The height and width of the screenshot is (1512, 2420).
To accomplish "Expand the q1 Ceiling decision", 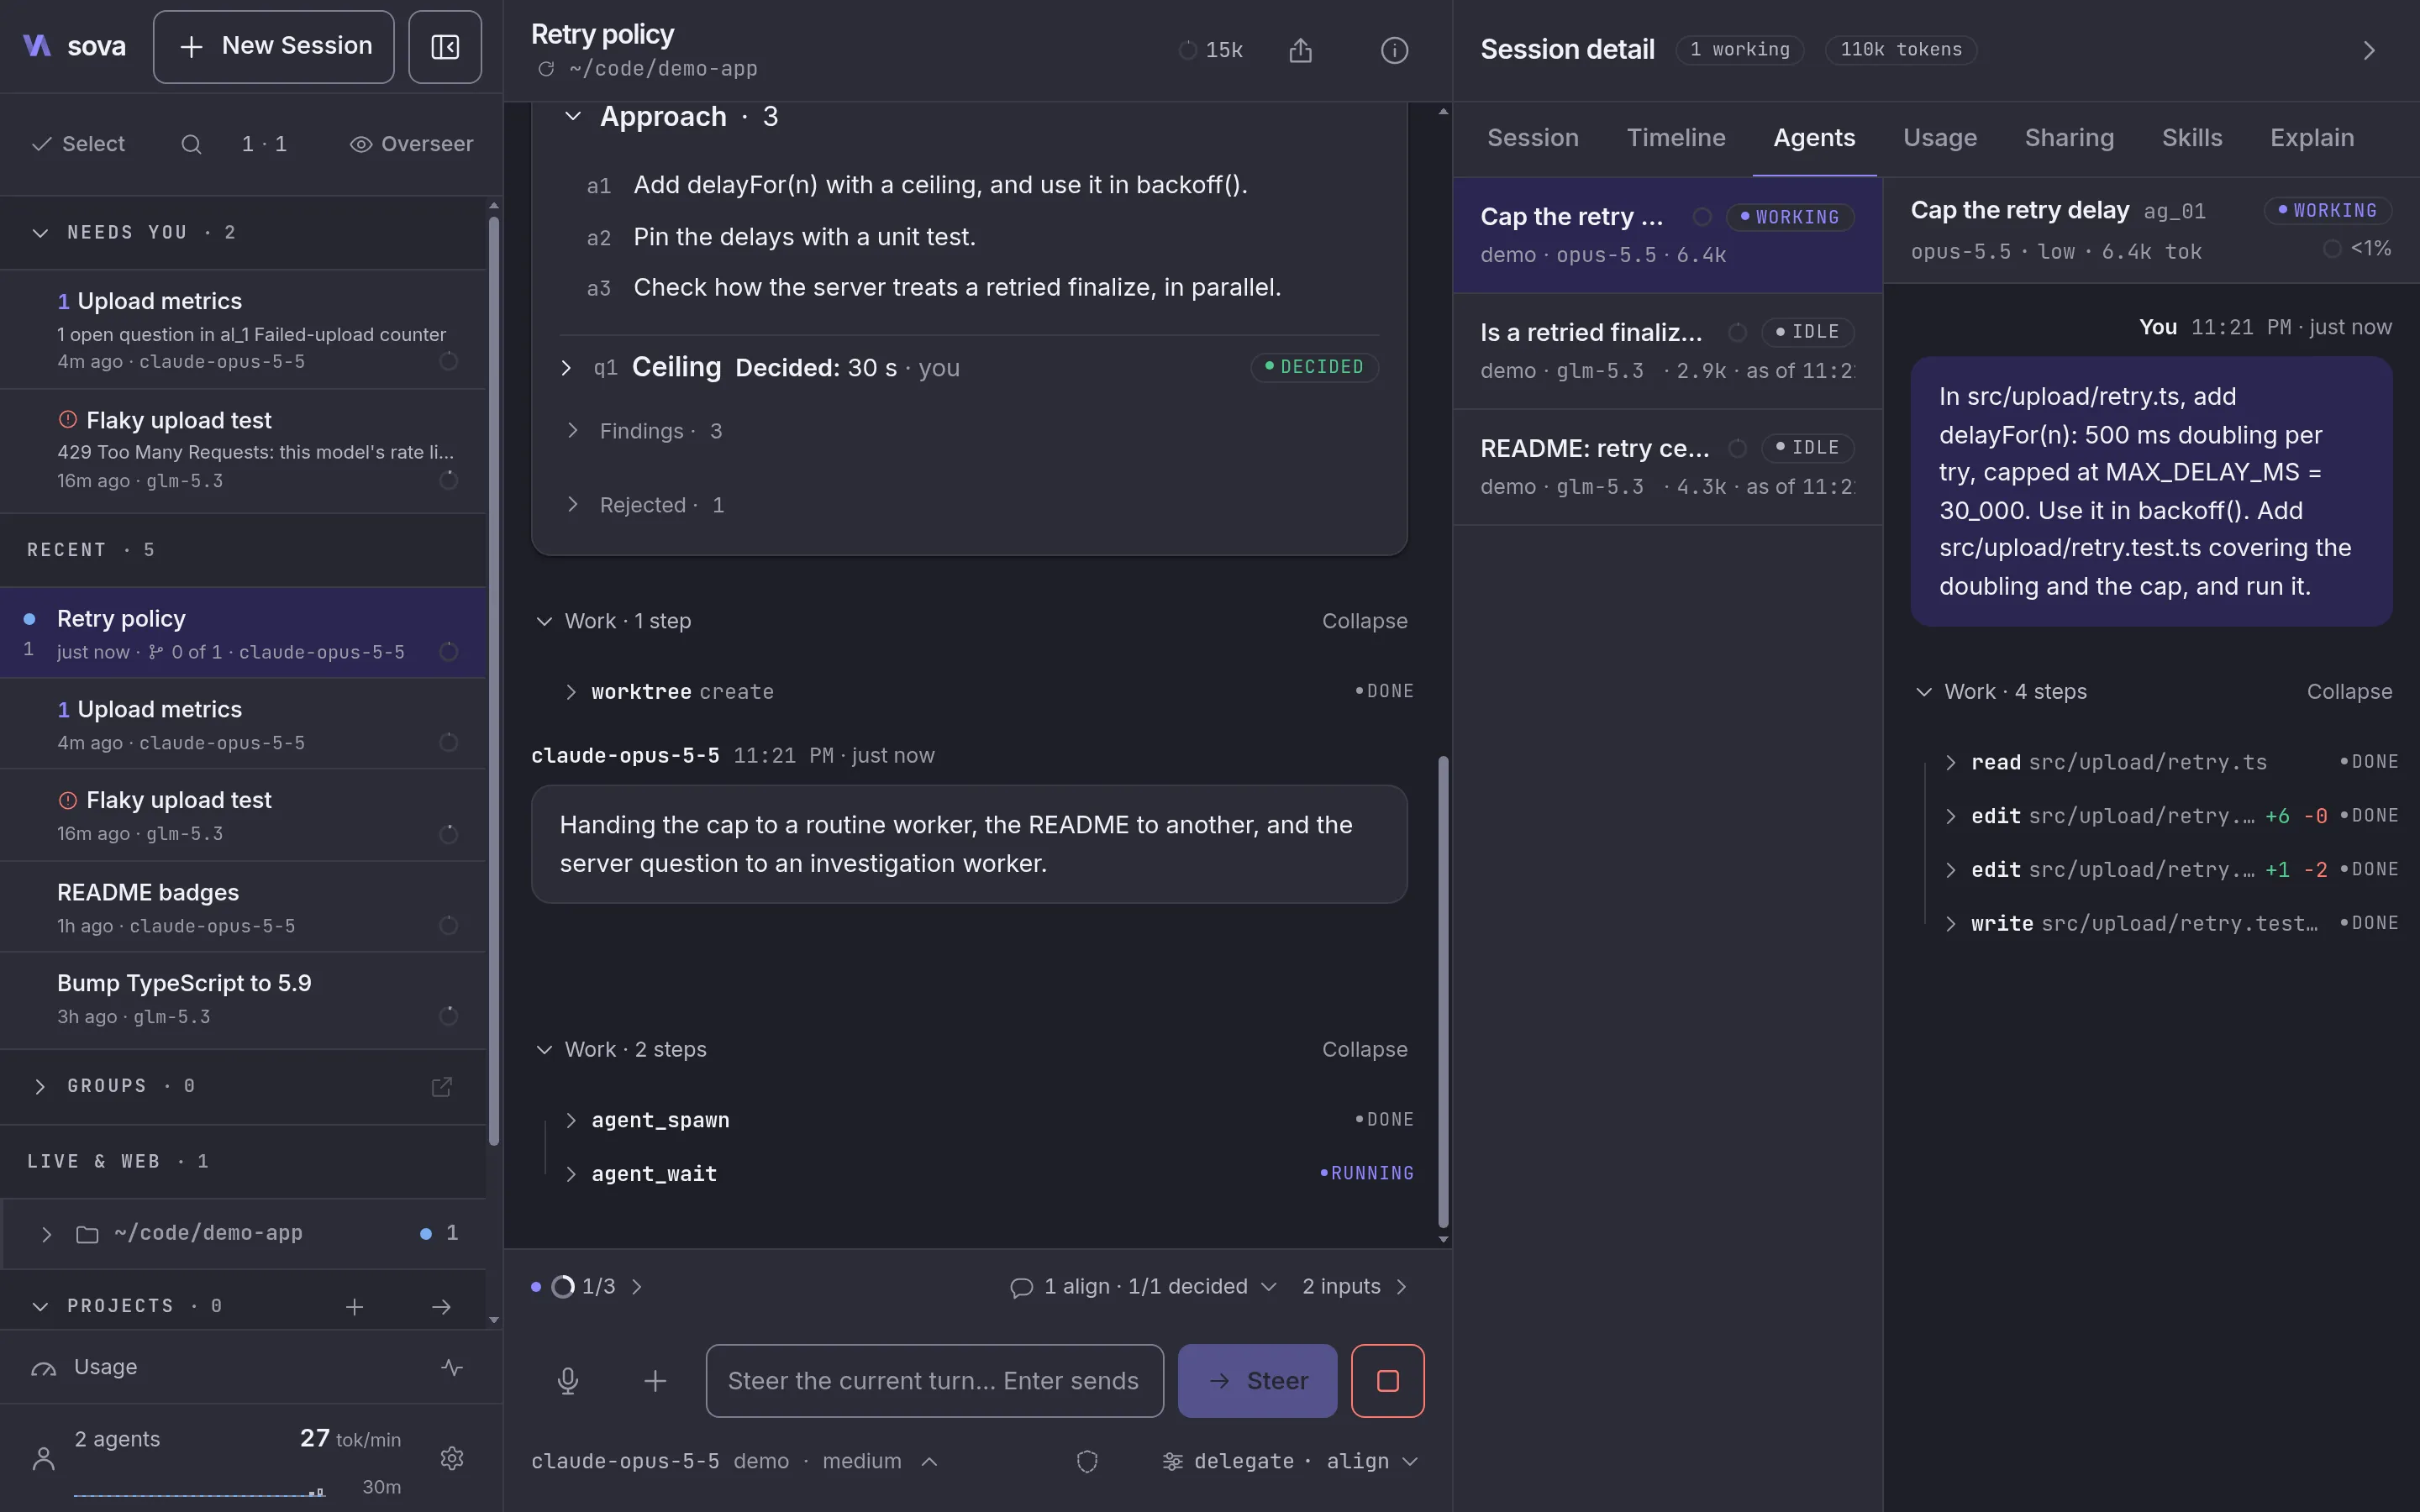I will [x=566, y=368].
